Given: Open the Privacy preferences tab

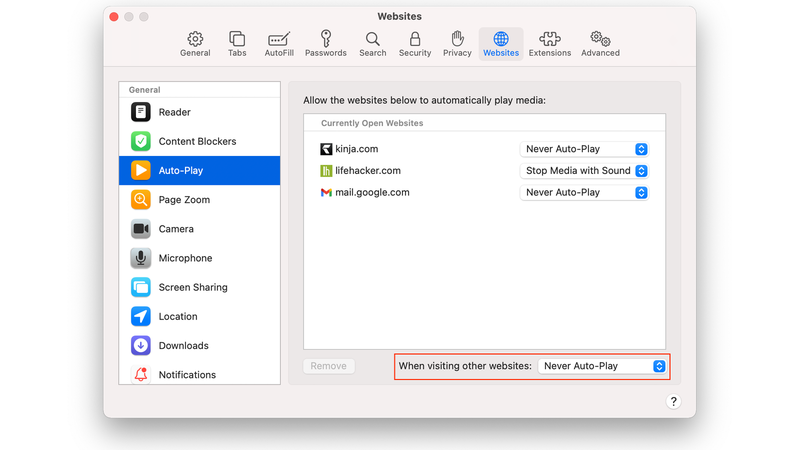Looking at the screenshot, I should coord(457,44).
